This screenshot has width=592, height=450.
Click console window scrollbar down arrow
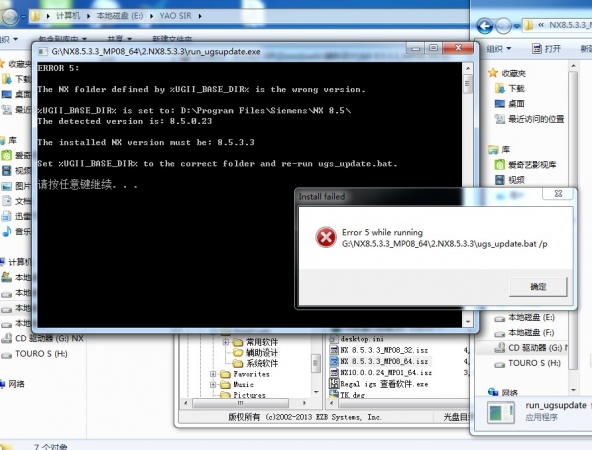coord(468,322)
